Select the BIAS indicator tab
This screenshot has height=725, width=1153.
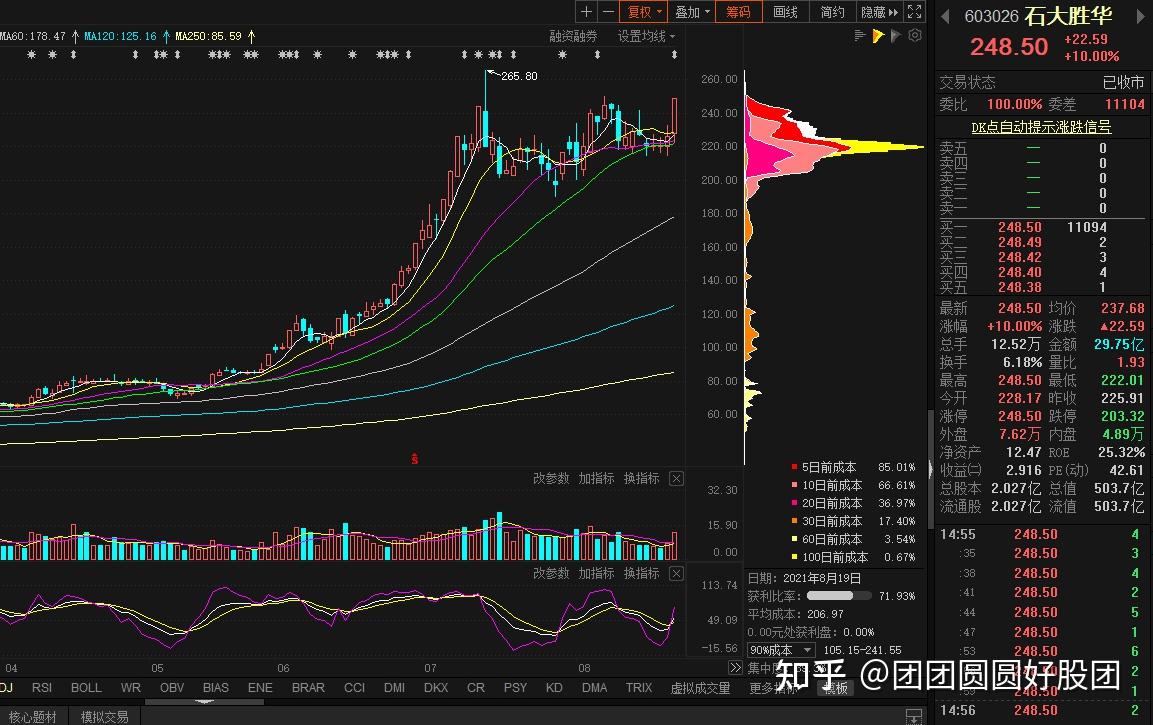click(215, 688)
